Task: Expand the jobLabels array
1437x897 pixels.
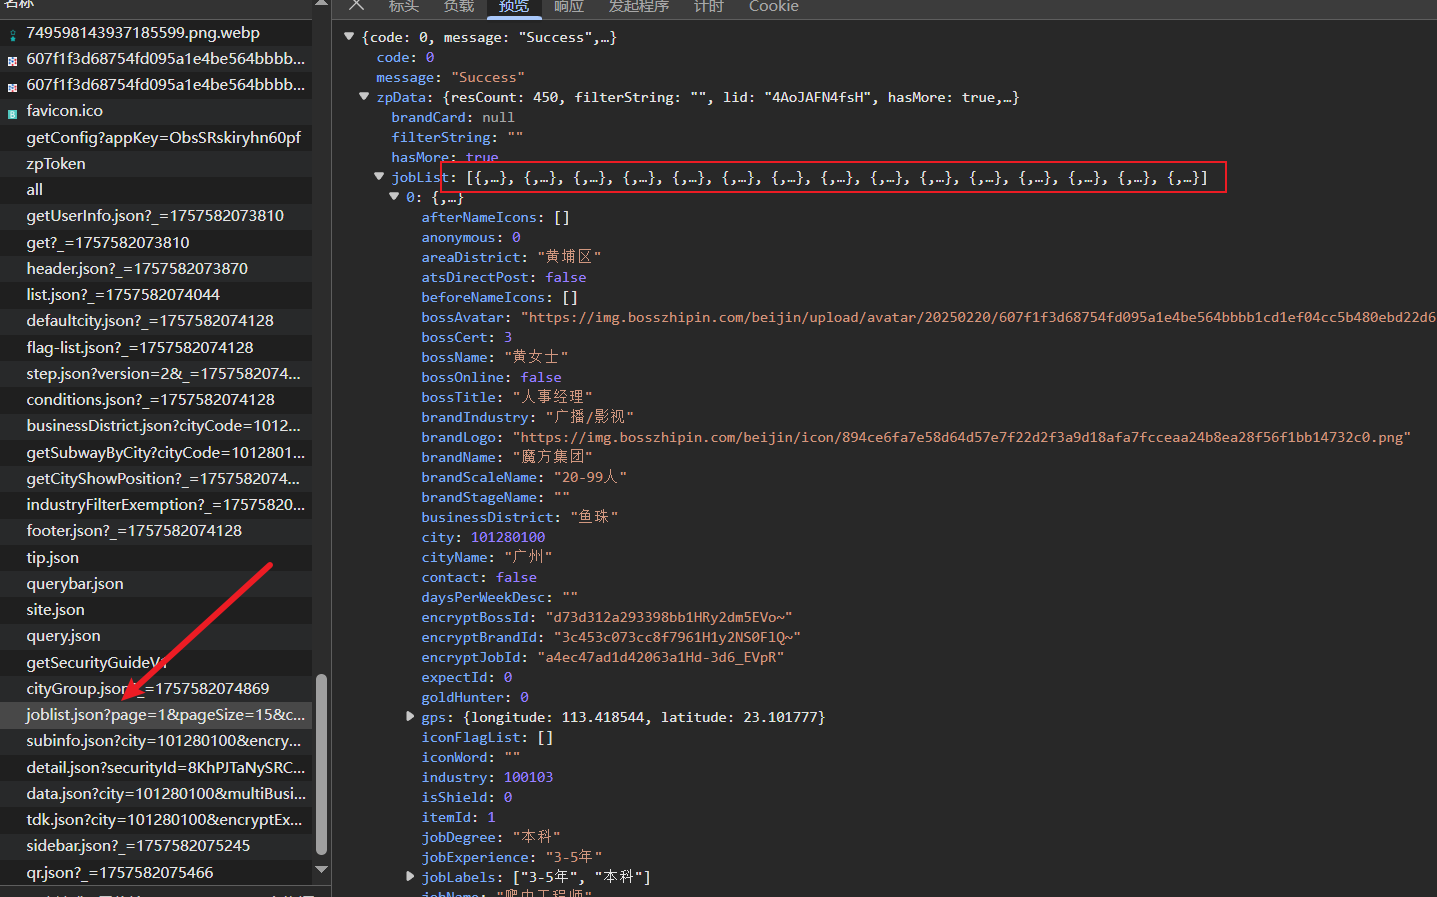Action: pos(410,877)
